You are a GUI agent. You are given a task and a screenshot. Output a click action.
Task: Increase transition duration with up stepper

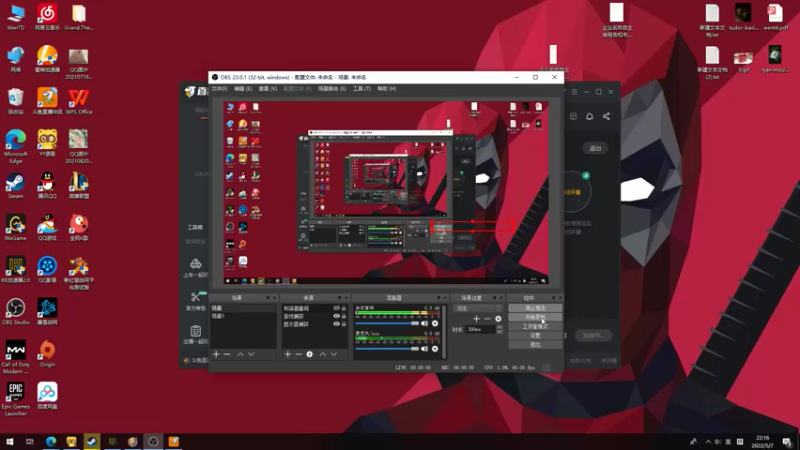(x=499, y=327)
